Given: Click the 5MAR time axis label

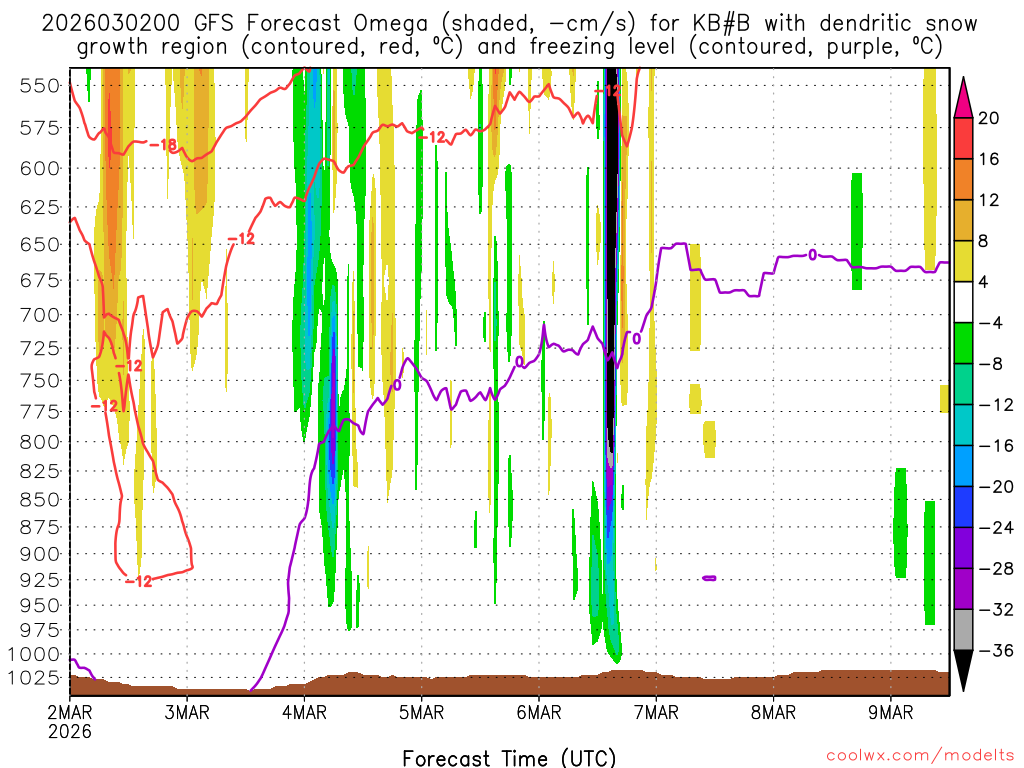Looking at the screenshot, I should click(421, 712).
